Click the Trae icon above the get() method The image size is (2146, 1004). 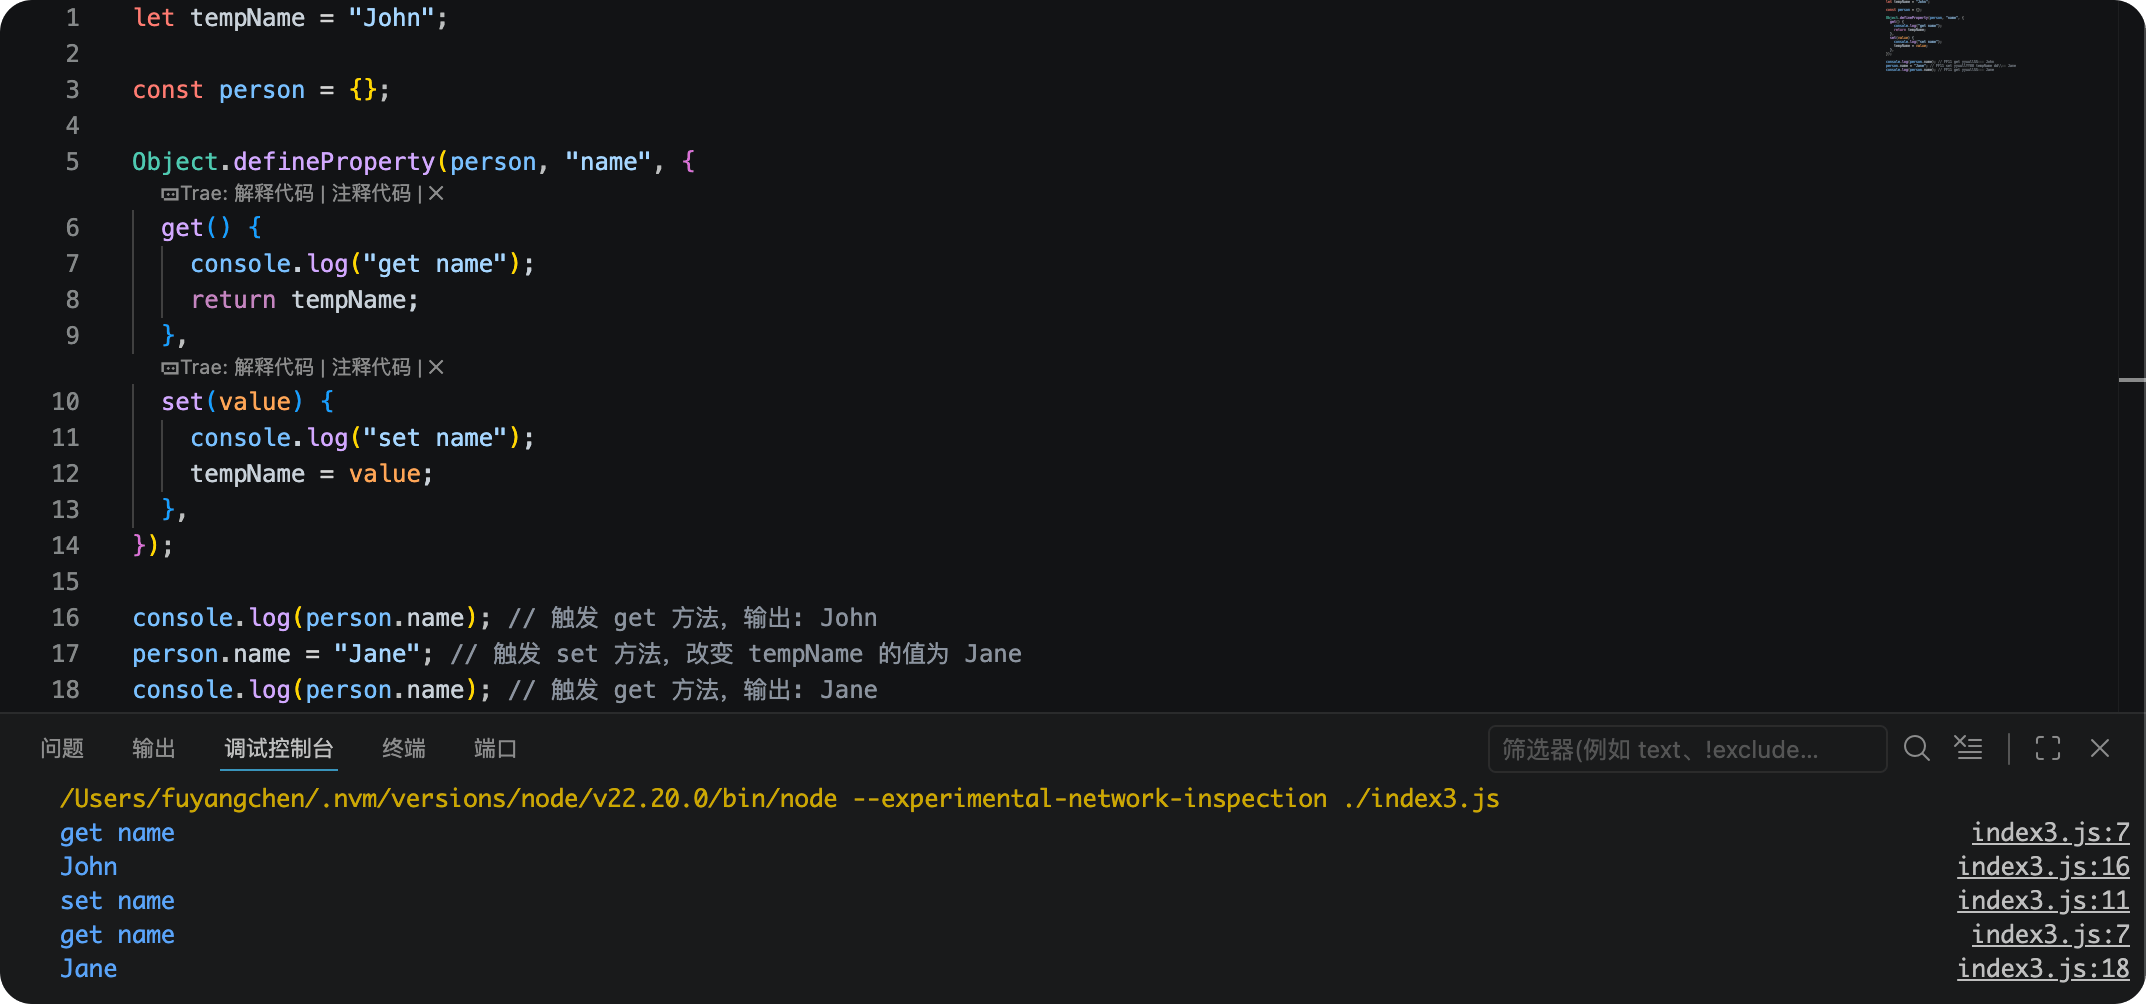(170, 194)
